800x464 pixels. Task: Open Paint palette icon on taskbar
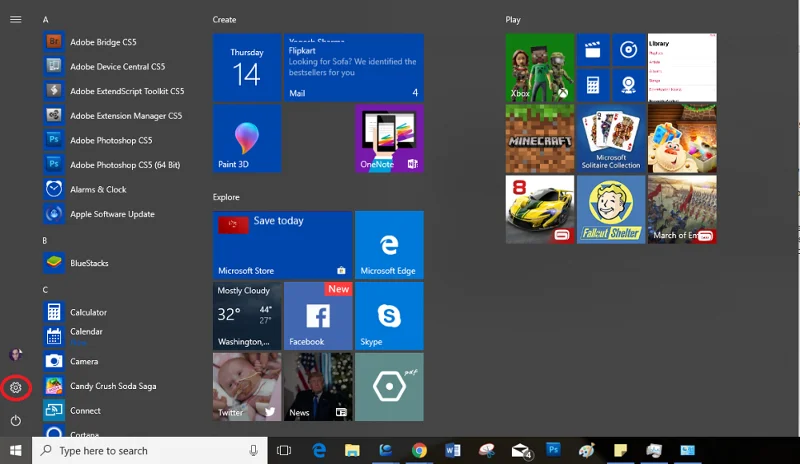(x=587, y=450)
